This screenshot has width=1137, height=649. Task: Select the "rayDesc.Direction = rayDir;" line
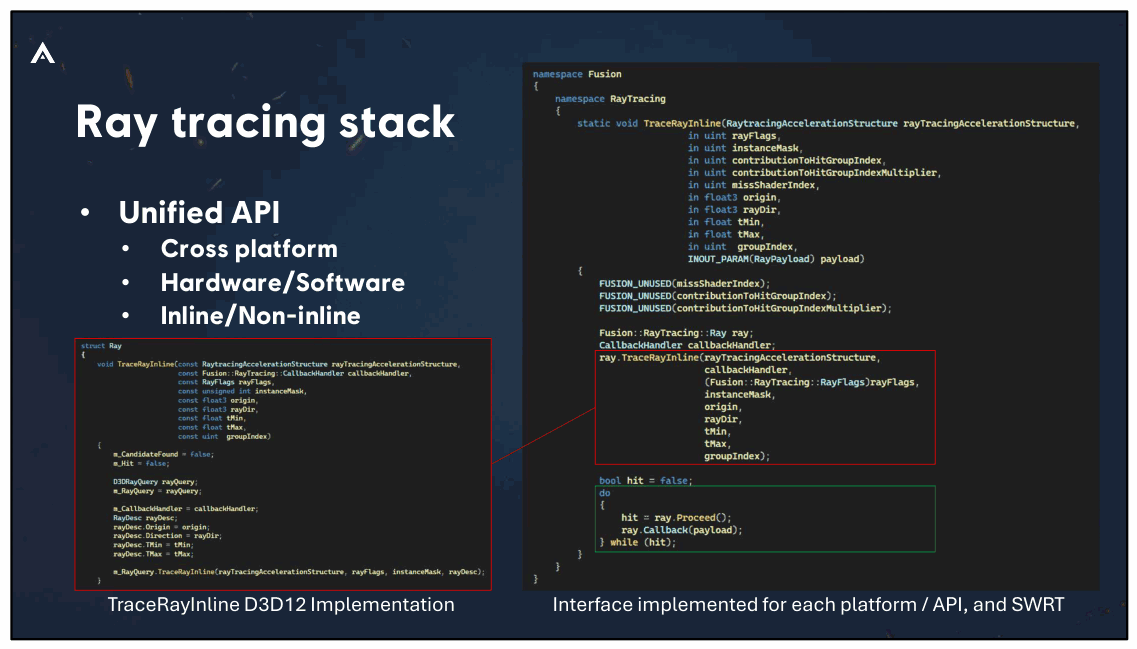coord(168,536)
